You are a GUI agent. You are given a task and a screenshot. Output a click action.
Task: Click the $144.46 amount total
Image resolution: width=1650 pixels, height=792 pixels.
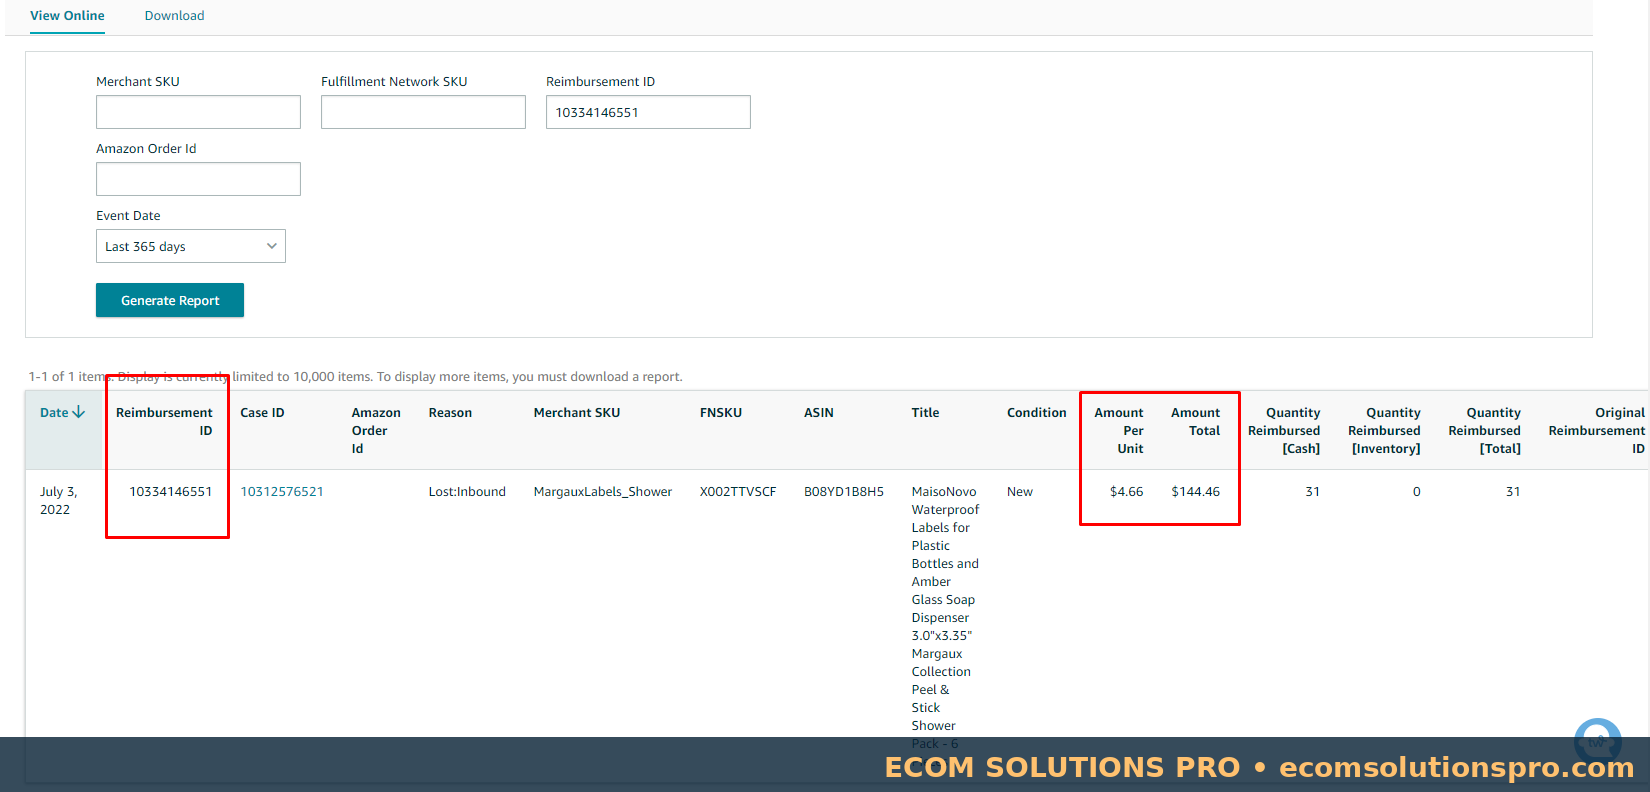pos(1196,491)
